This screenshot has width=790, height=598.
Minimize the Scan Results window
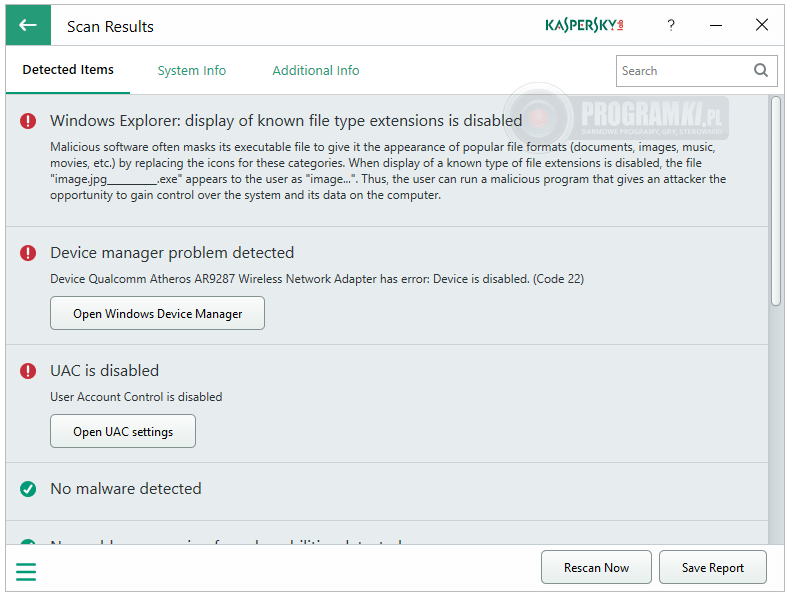716,25
